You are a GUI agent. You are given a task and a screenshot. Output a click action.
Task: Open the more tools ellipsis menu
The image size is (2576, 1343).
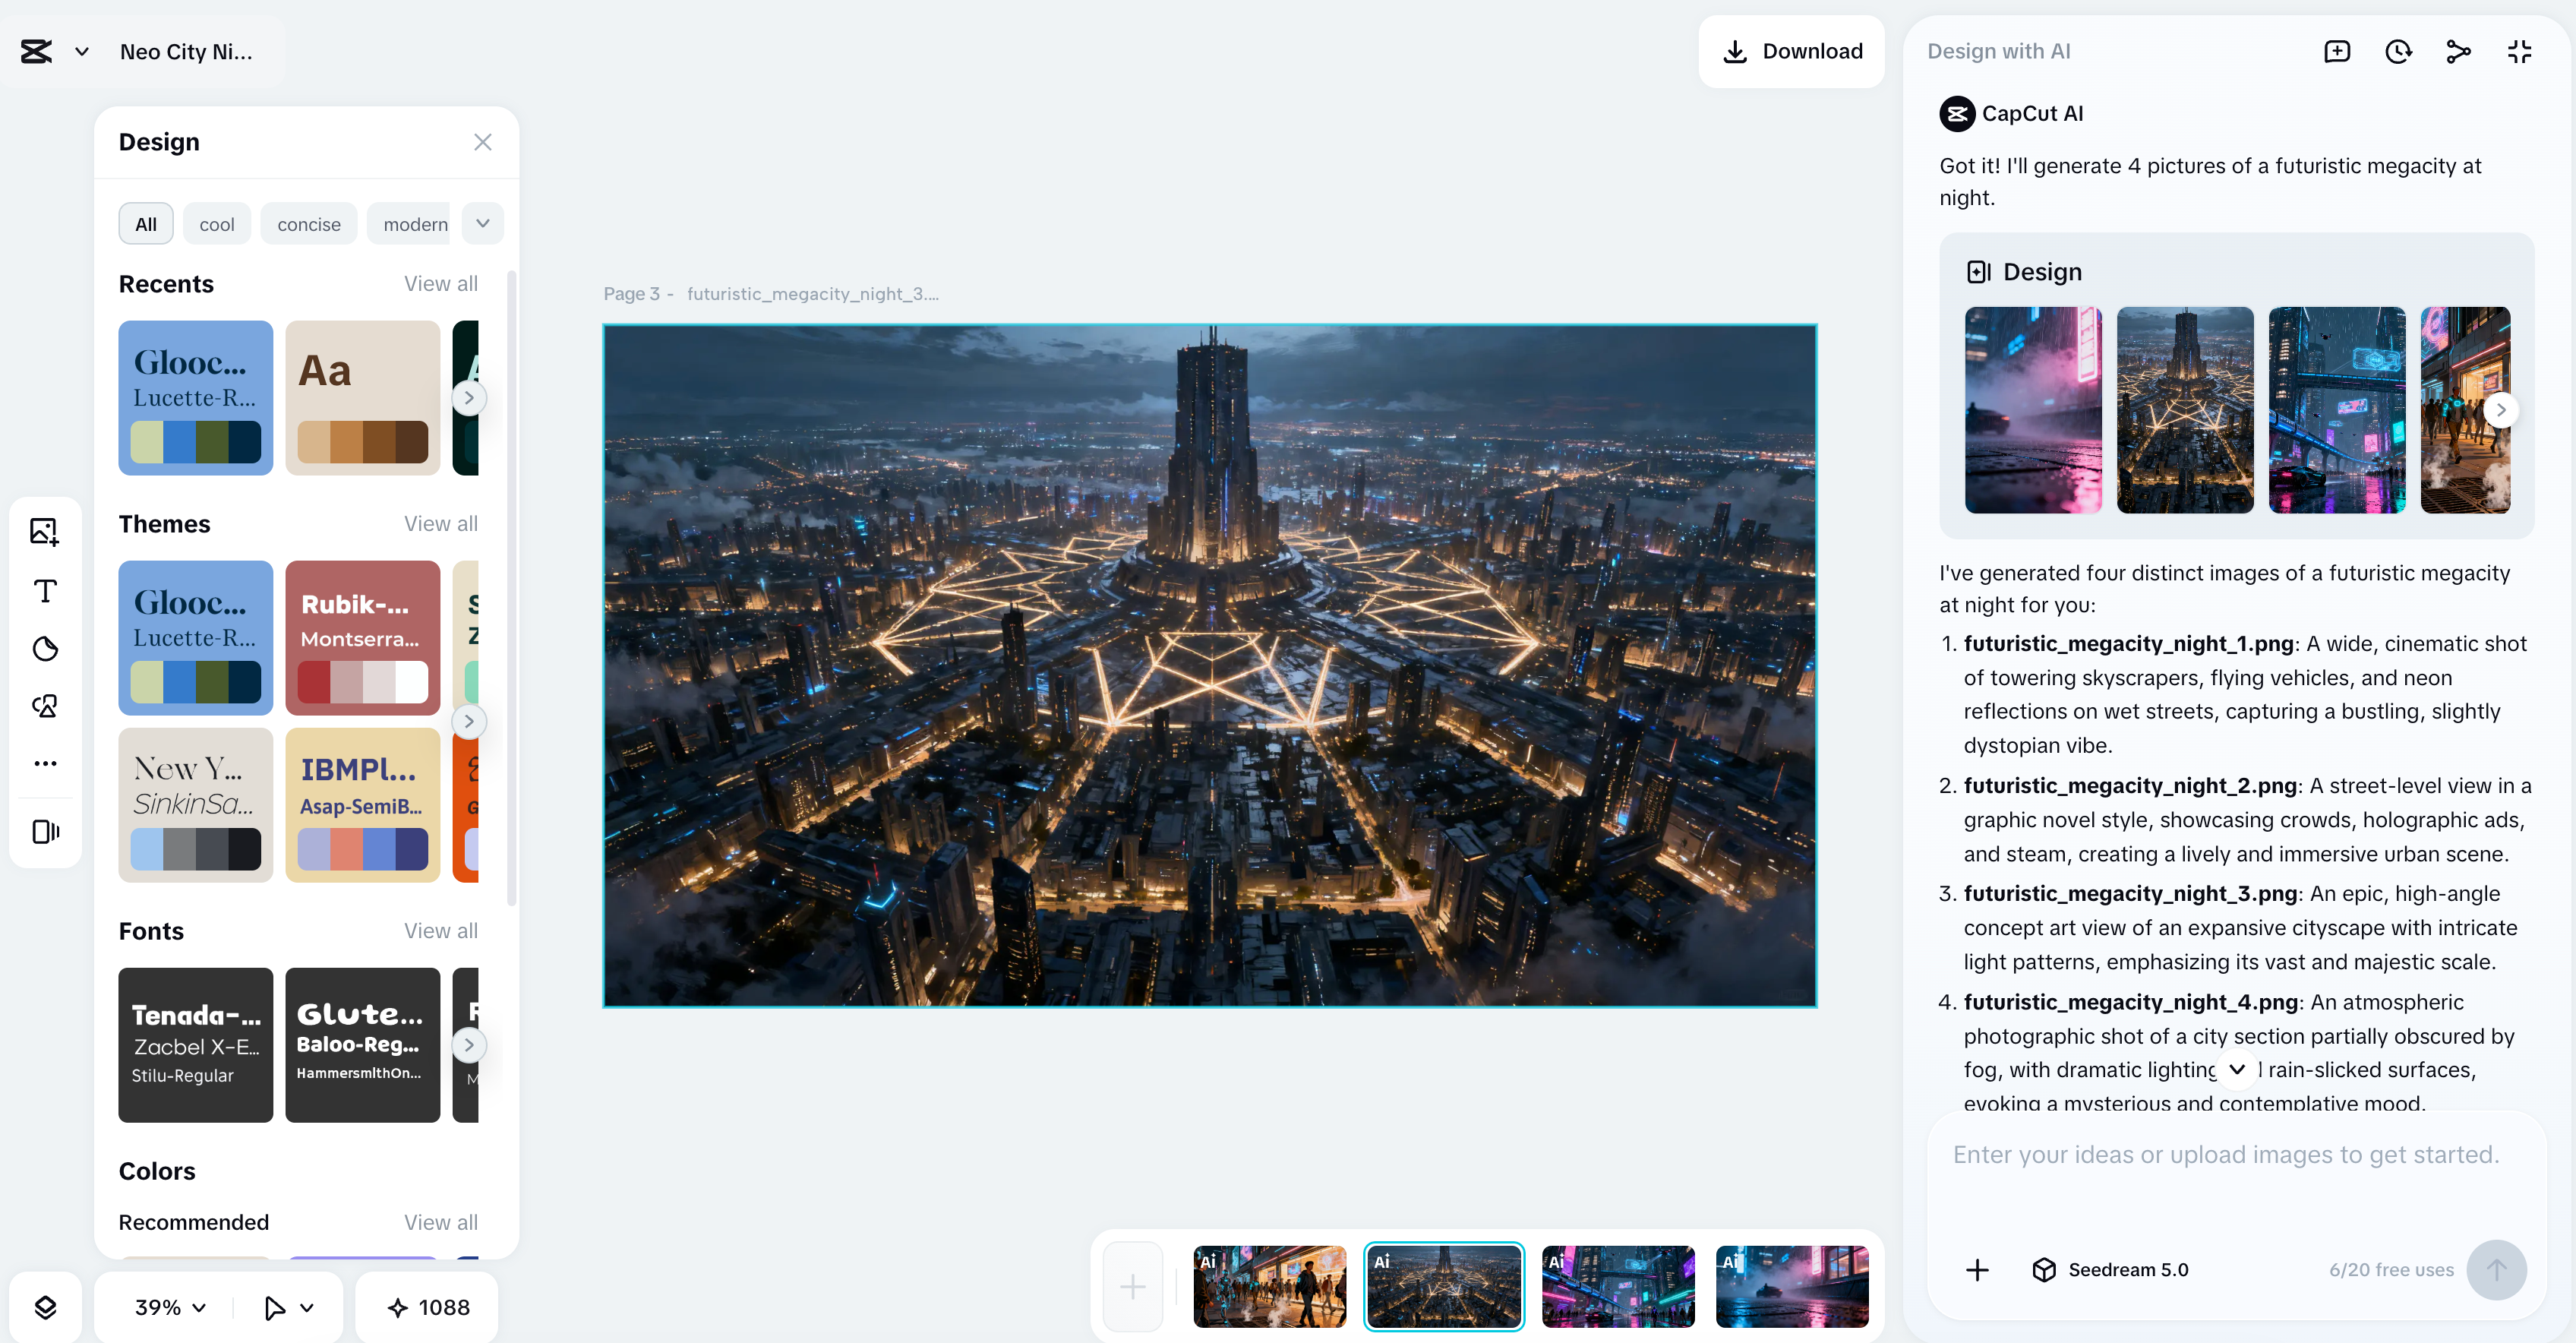click(45, 763)
